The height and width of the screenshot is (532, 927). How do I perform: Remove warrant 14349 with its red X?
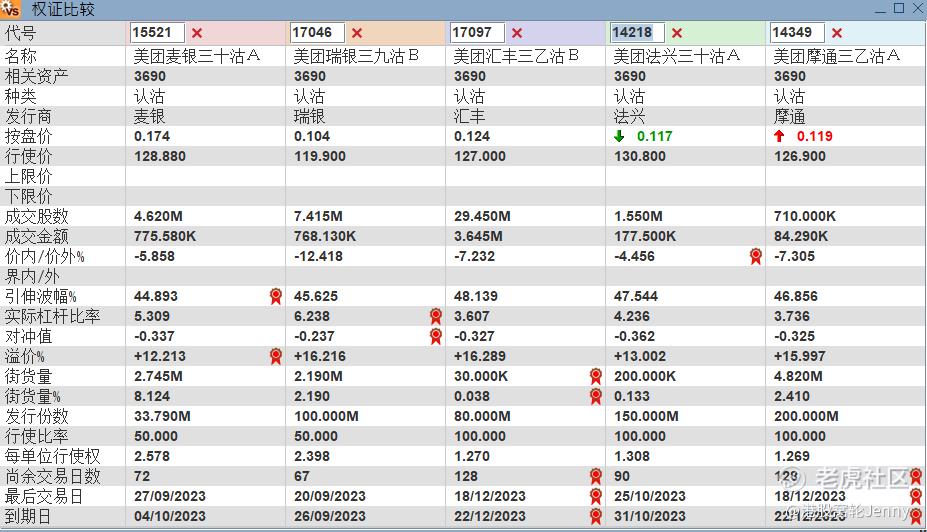[x=837, y=33]
